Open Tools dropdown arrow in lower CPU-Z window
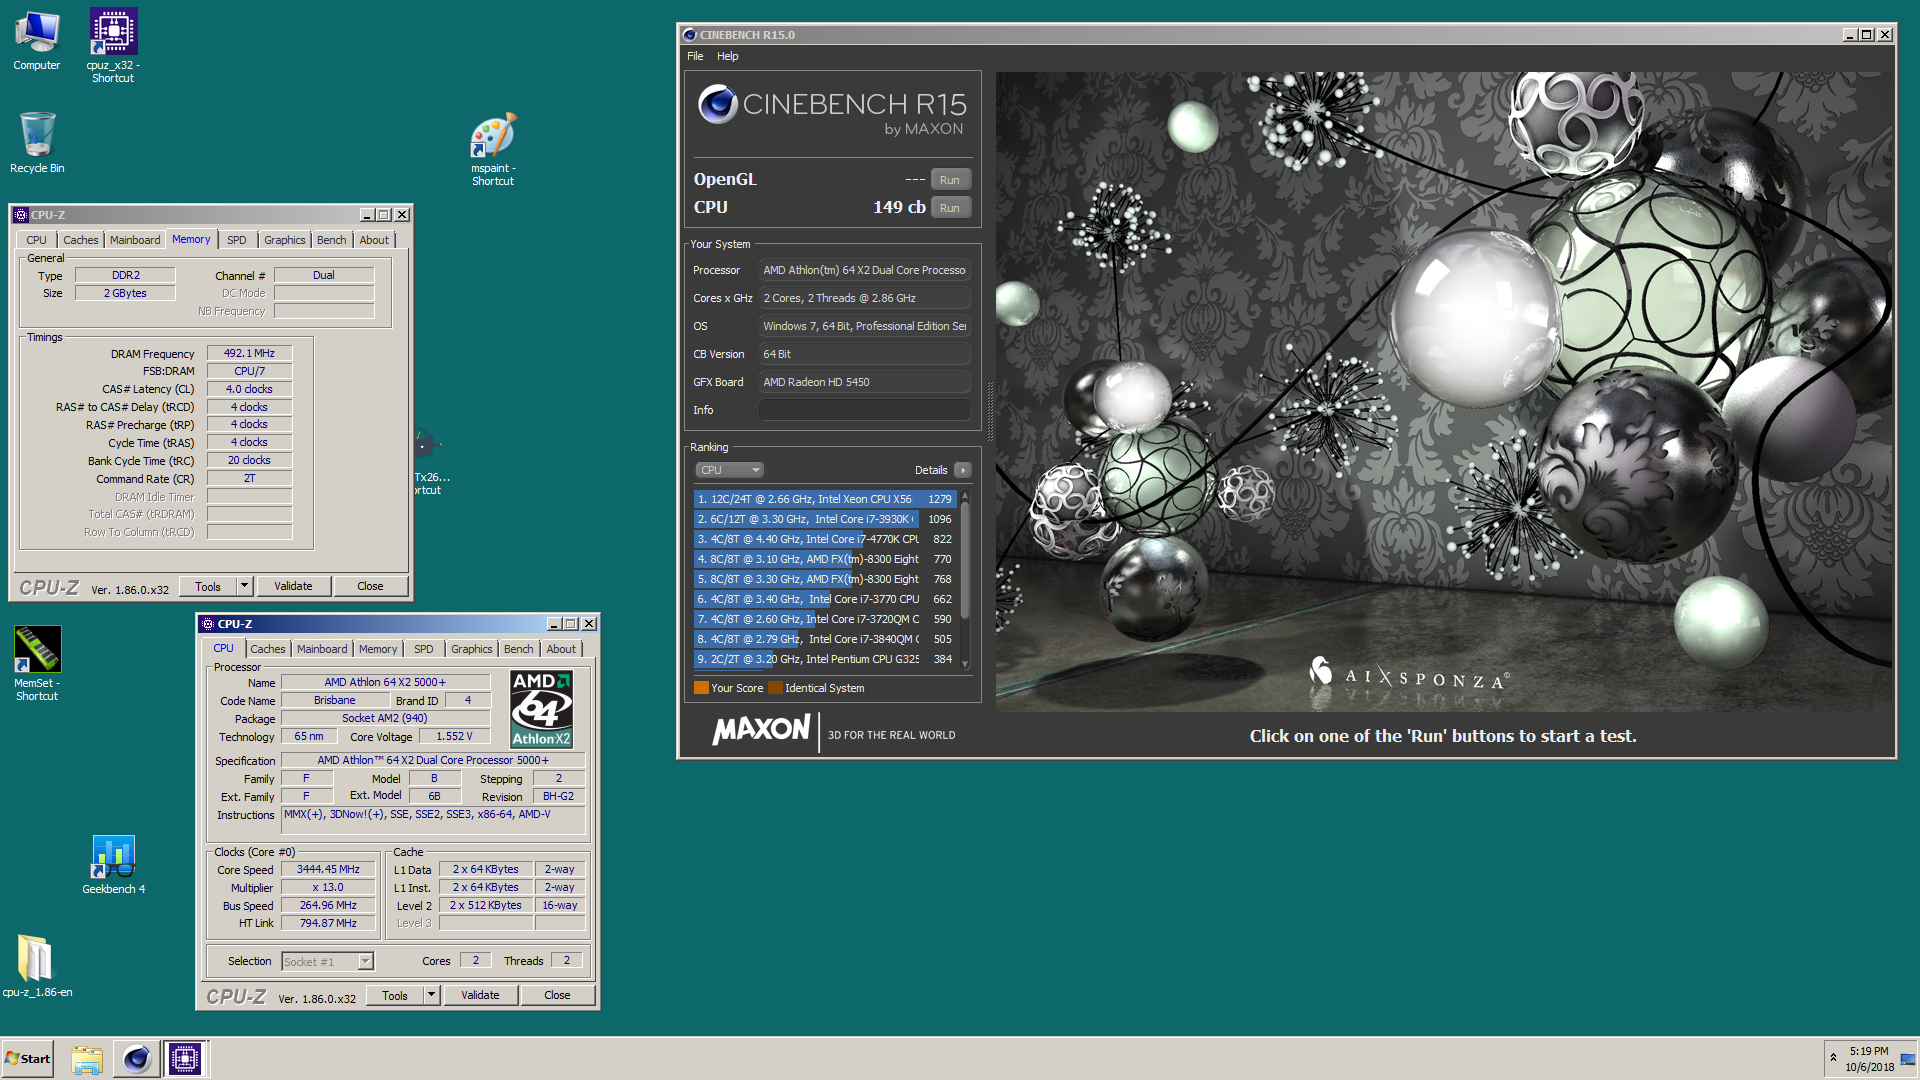The height and width of the screenshot is (1080, 1920). click(431, 996)
